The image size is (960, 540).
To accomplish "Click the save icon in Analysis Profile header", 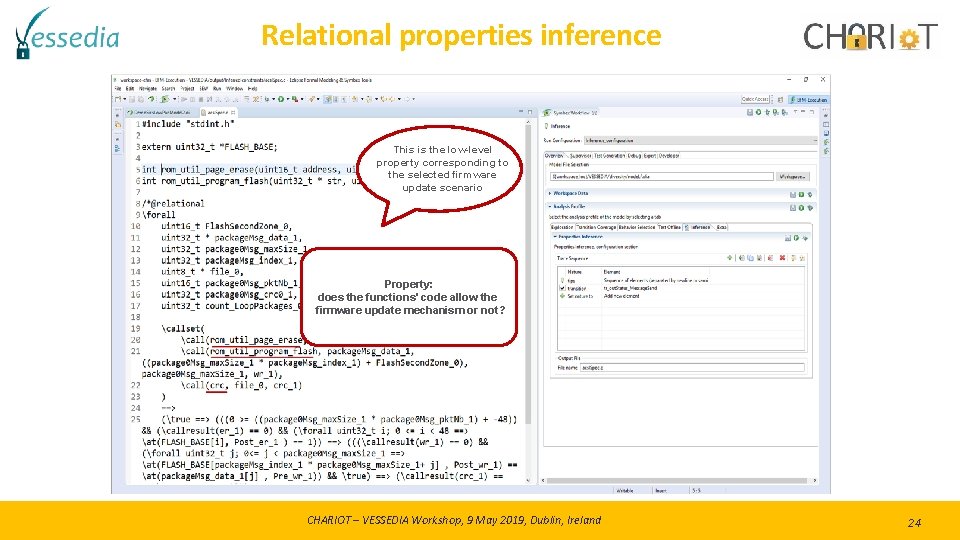I will pos(793,208).
